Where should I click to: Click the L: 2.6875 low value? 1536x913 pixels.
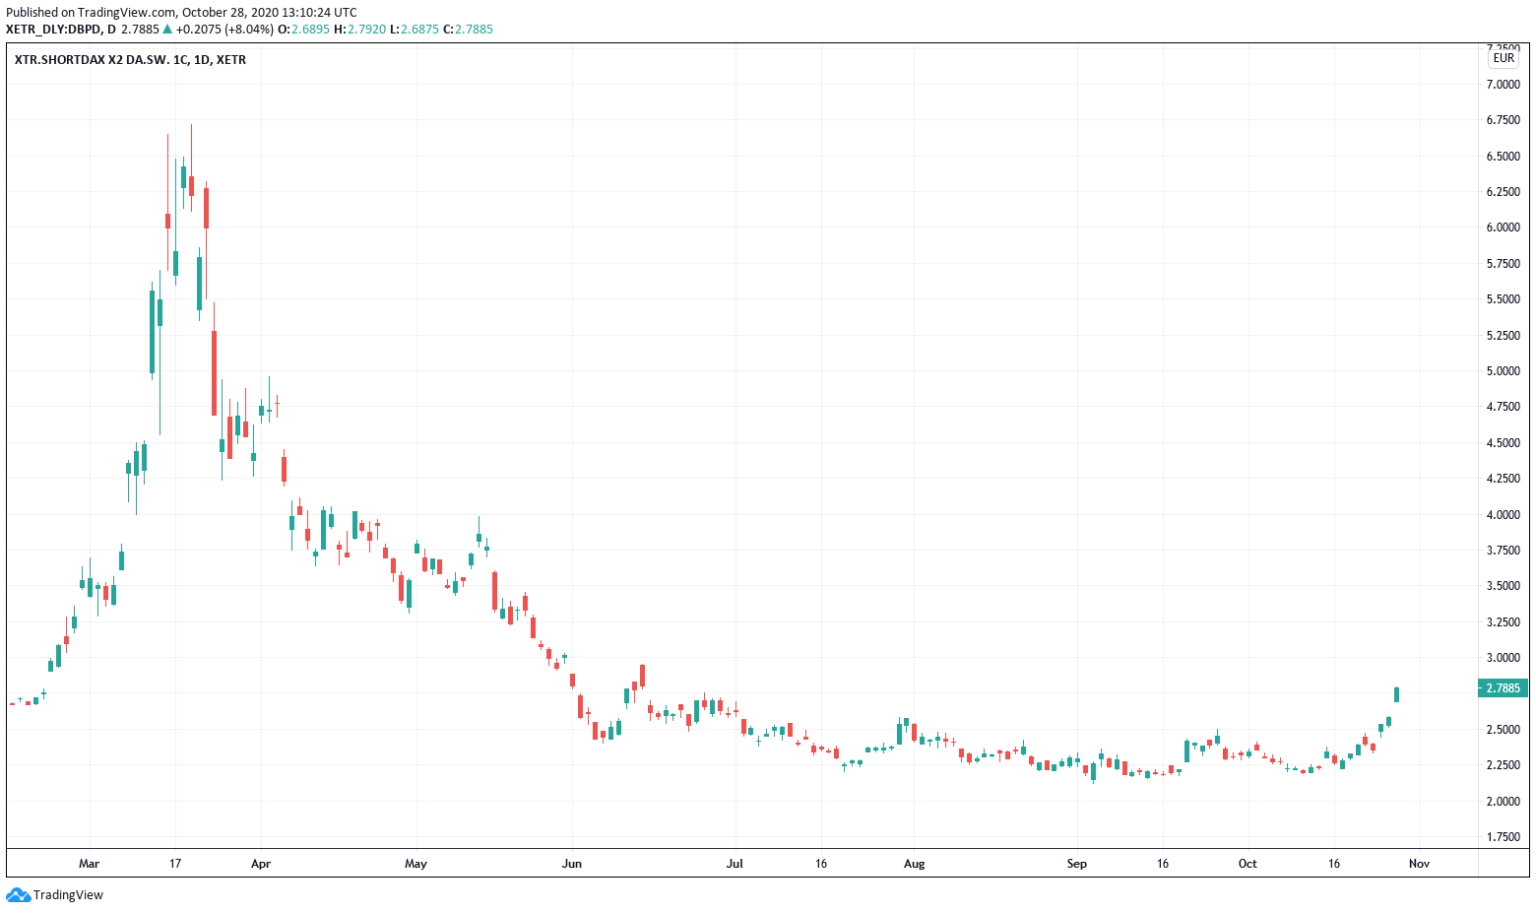point(412,29)
